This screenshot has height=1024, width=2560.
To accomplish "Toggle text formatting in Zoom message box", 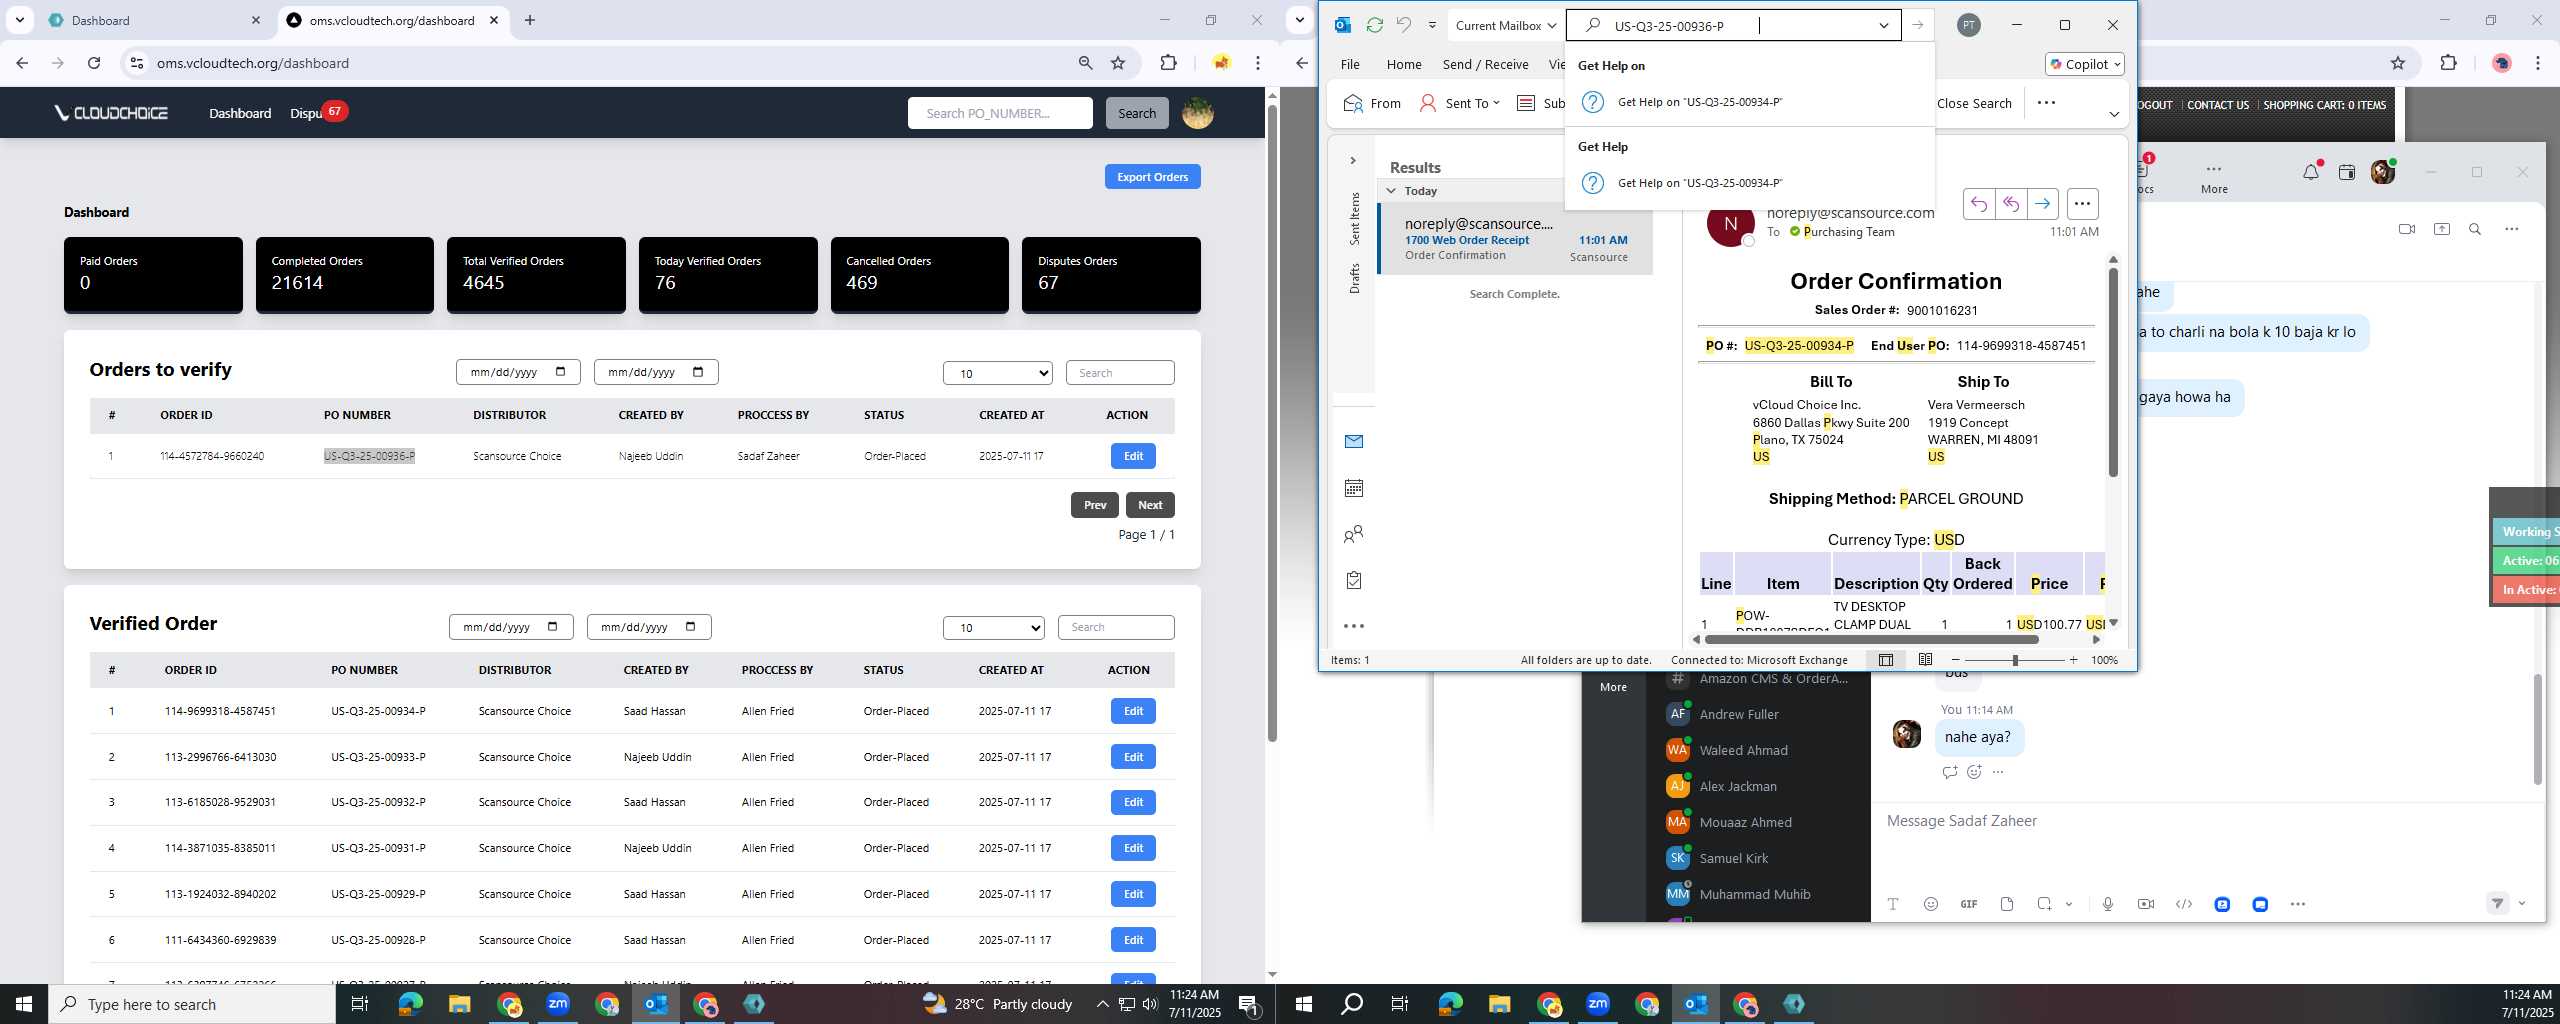I will 1892,904.
